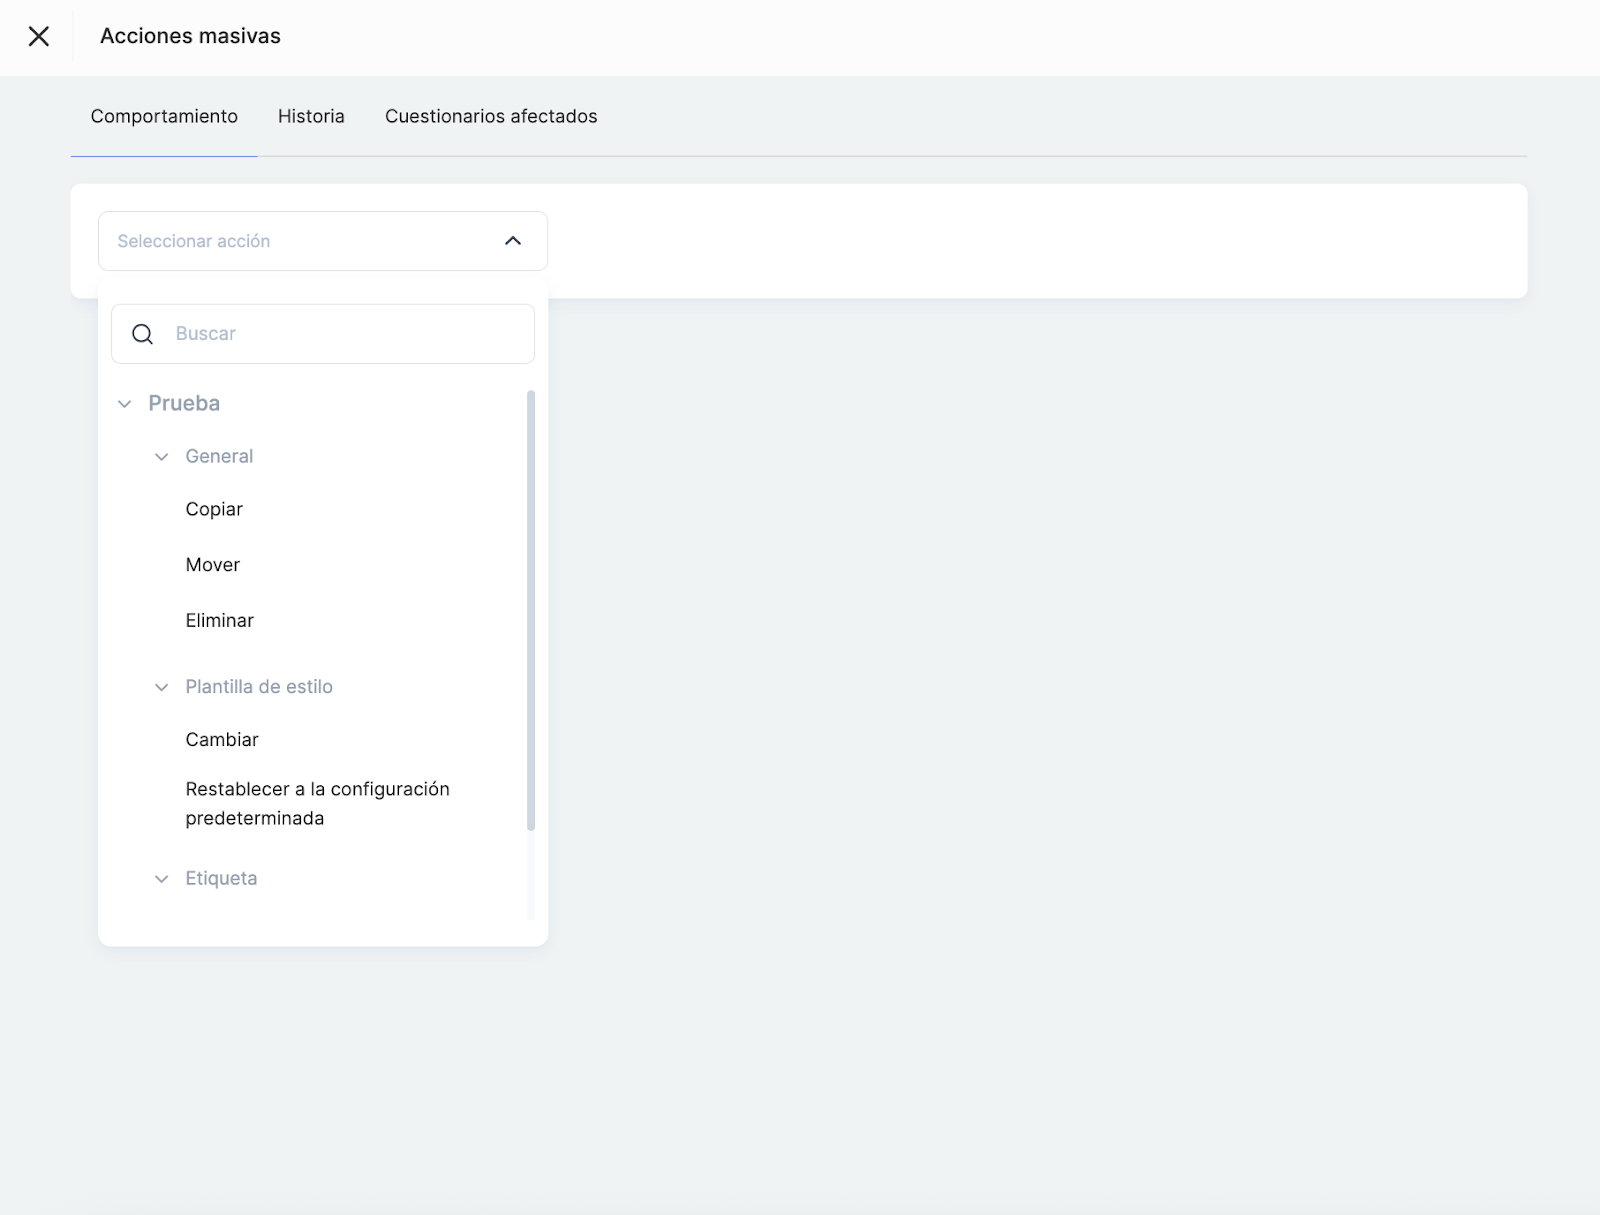Click the magnifier icon in search box
This screenshot has width=1600, height=1215.
click(143, 334)
